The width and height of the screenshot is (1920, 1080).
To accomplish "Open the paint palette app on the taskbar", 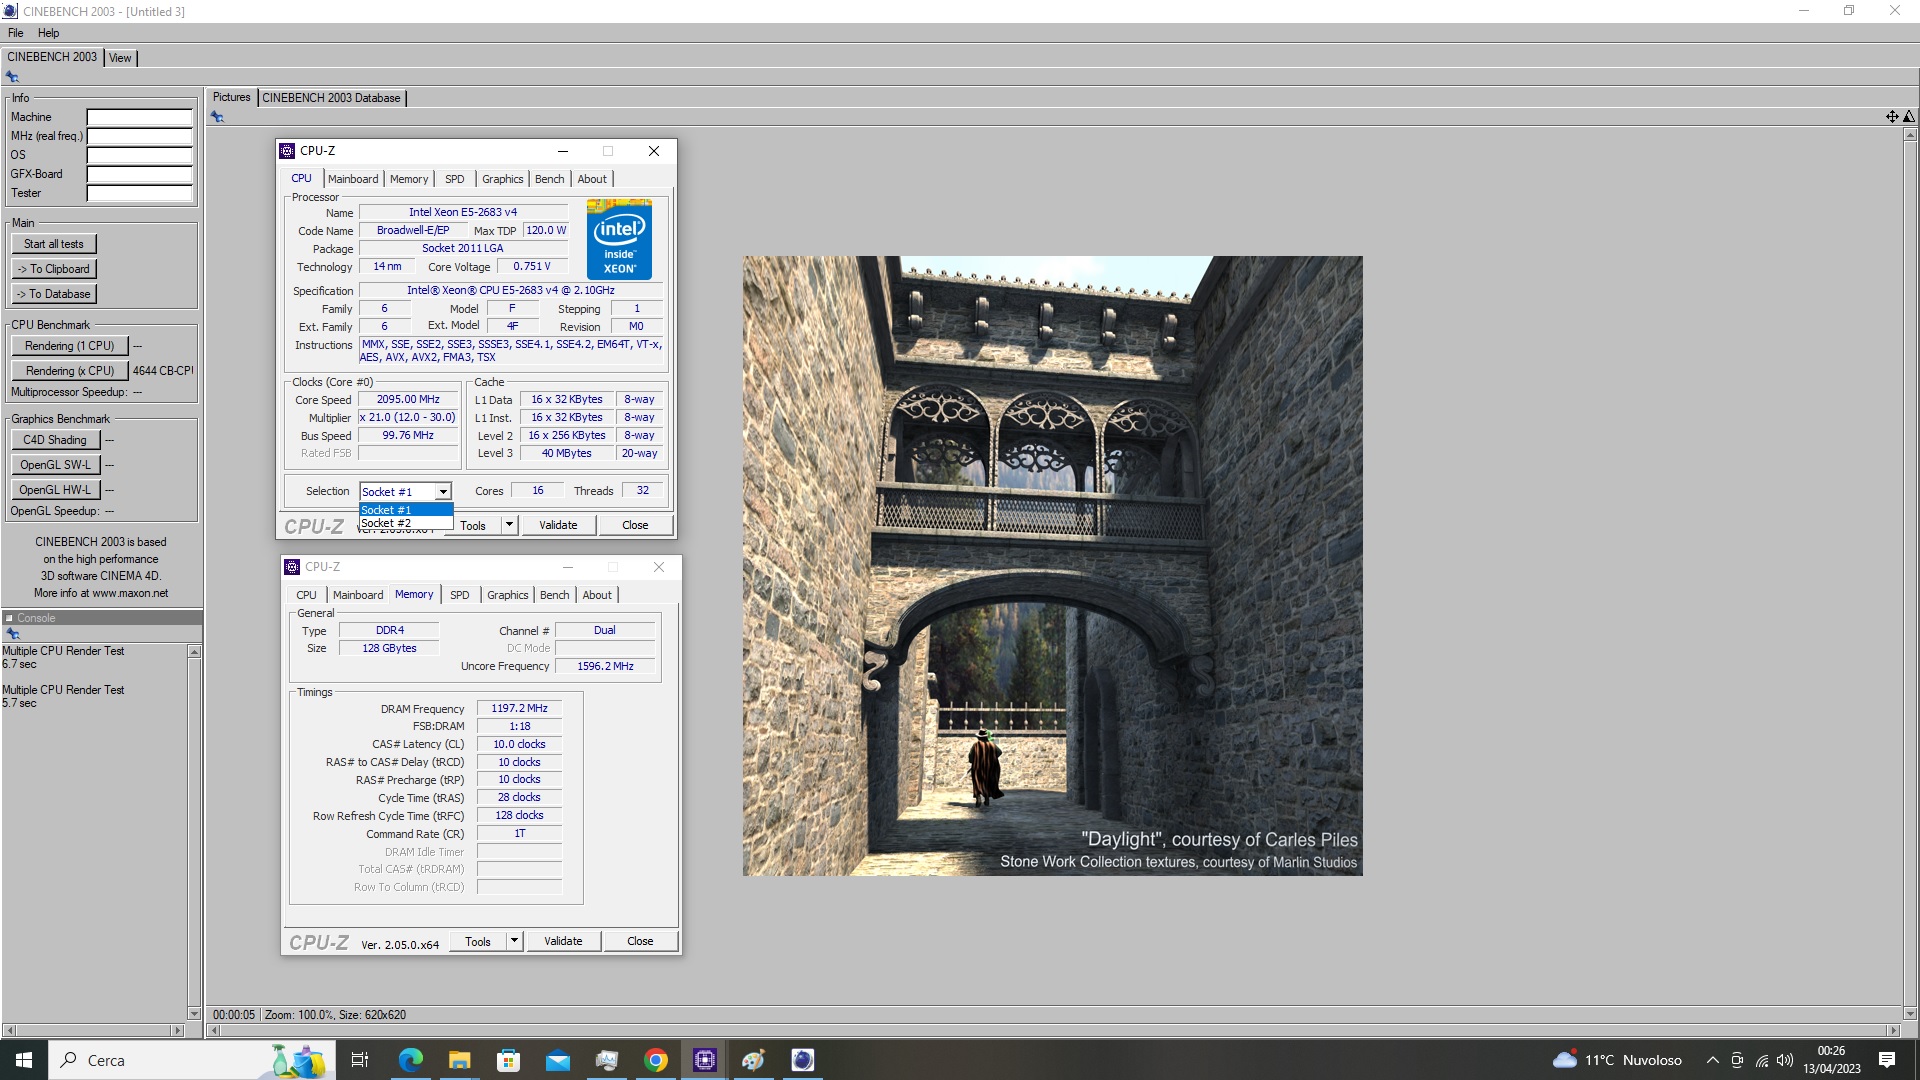I will [753, 1060].
